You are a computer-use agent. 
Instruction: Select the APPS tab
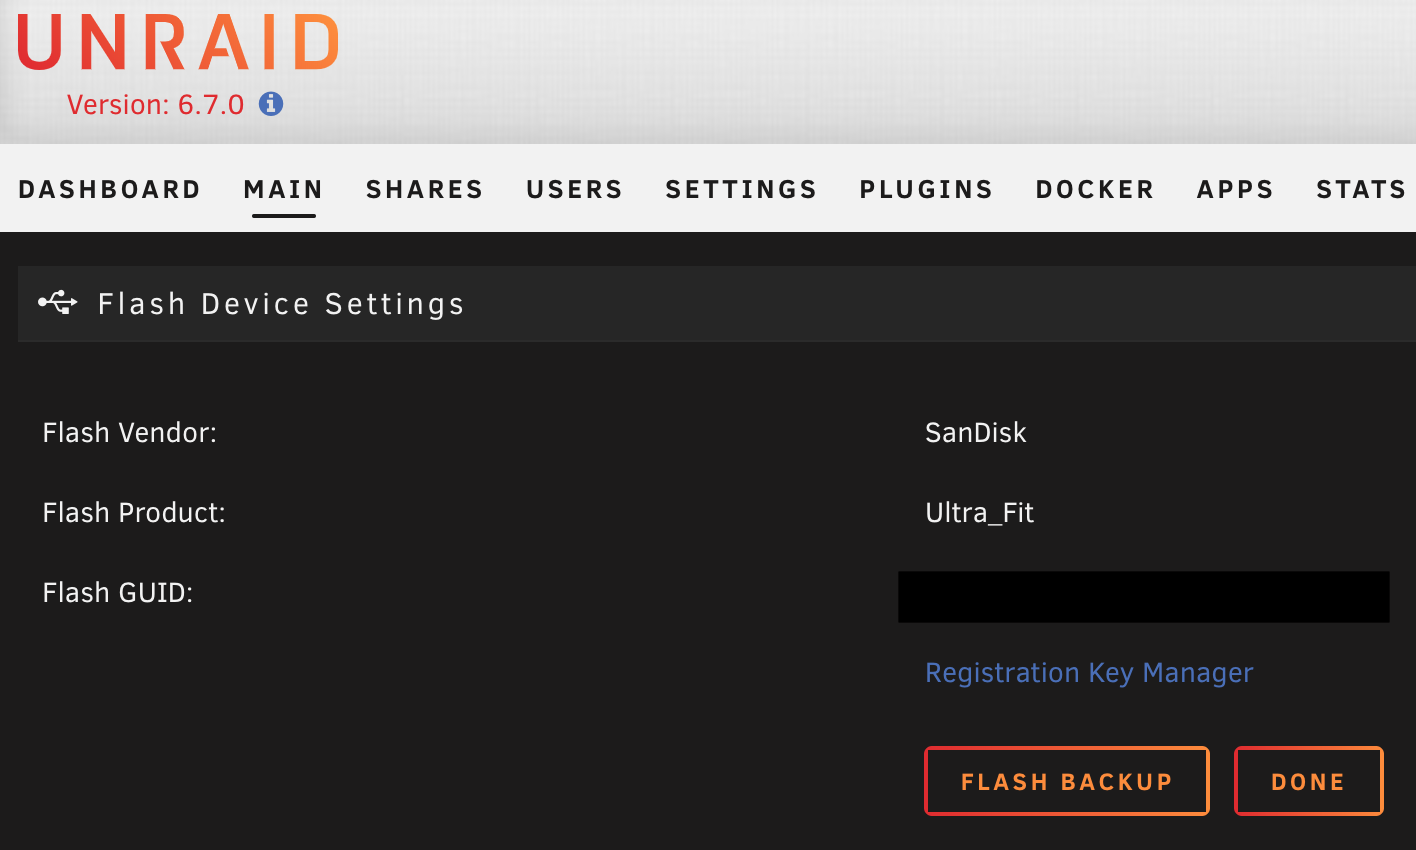pos(1235,189)
